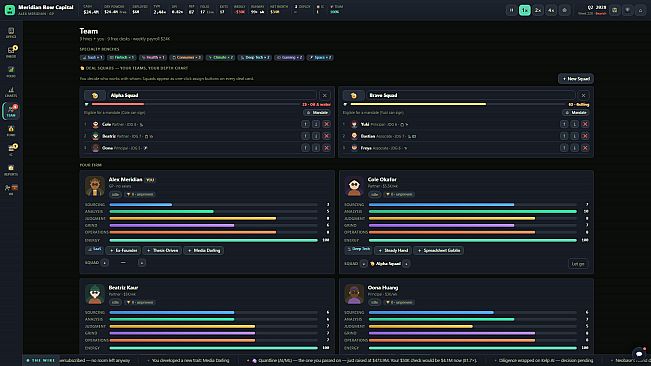The image size is (651, 366).
Task: Click Alex Meridian's Sourcing skill bar
Action: pyautogui.click(x=213, y=205)
